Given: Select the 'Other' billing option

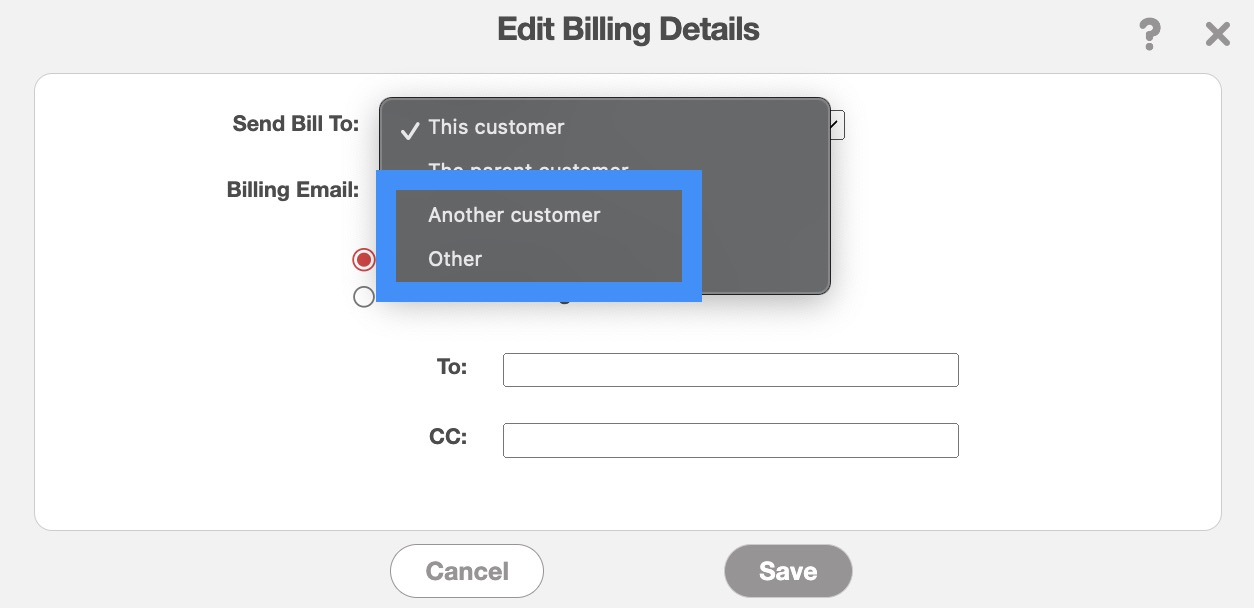Looking at the screenshot, I should pyautogui.click(x=455, y=259).
